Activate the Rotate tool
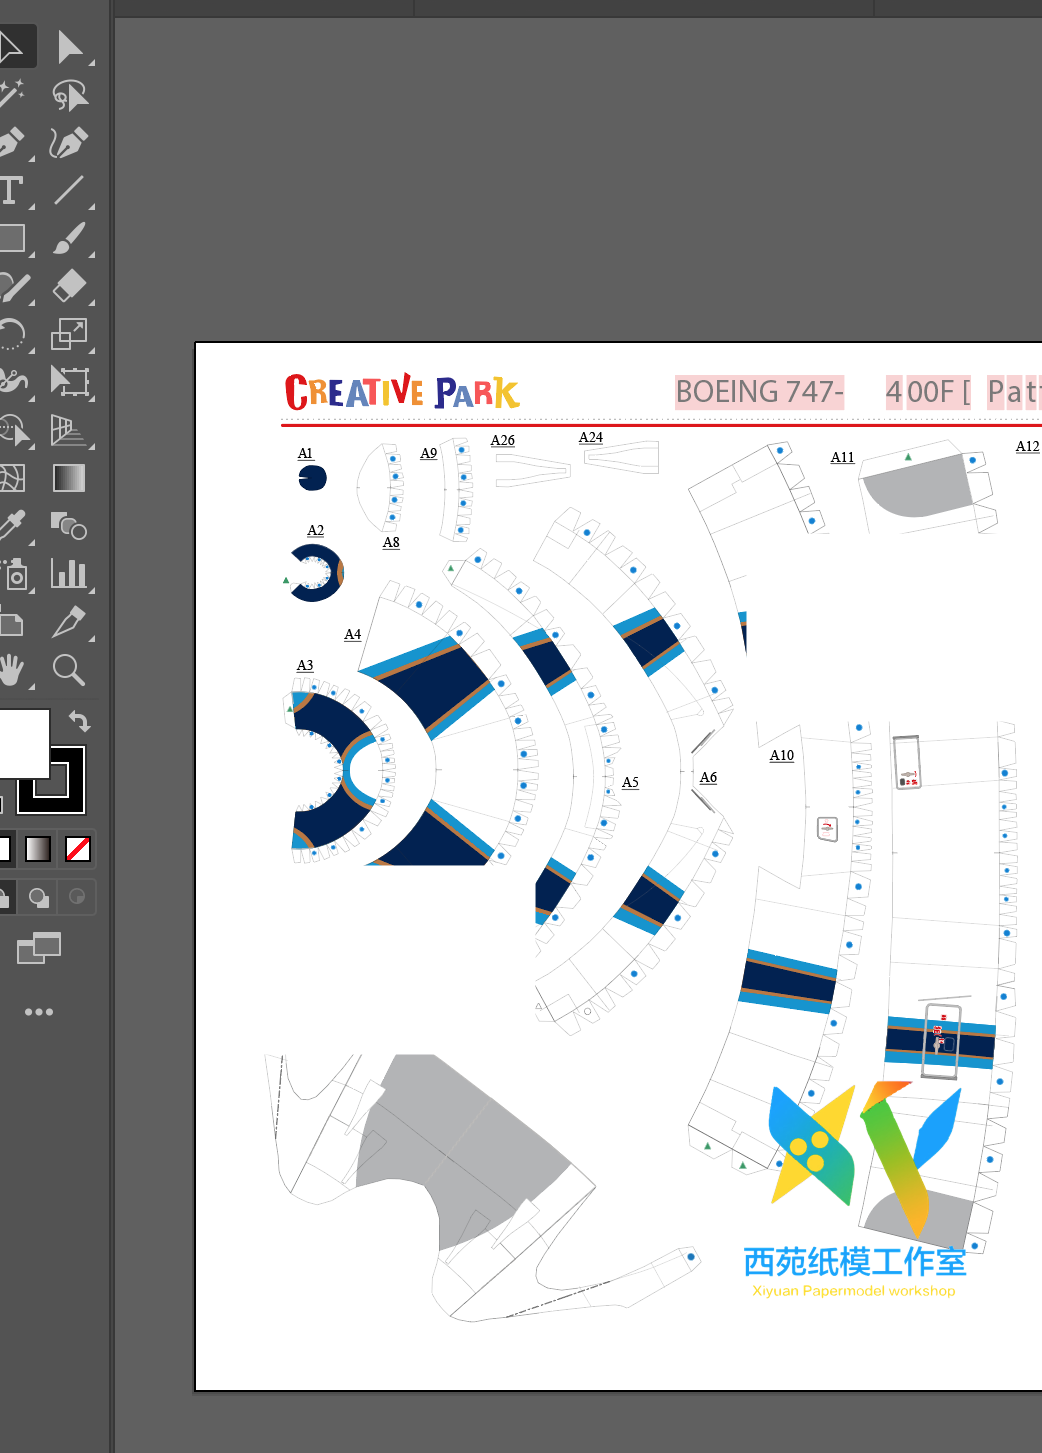 12,334
